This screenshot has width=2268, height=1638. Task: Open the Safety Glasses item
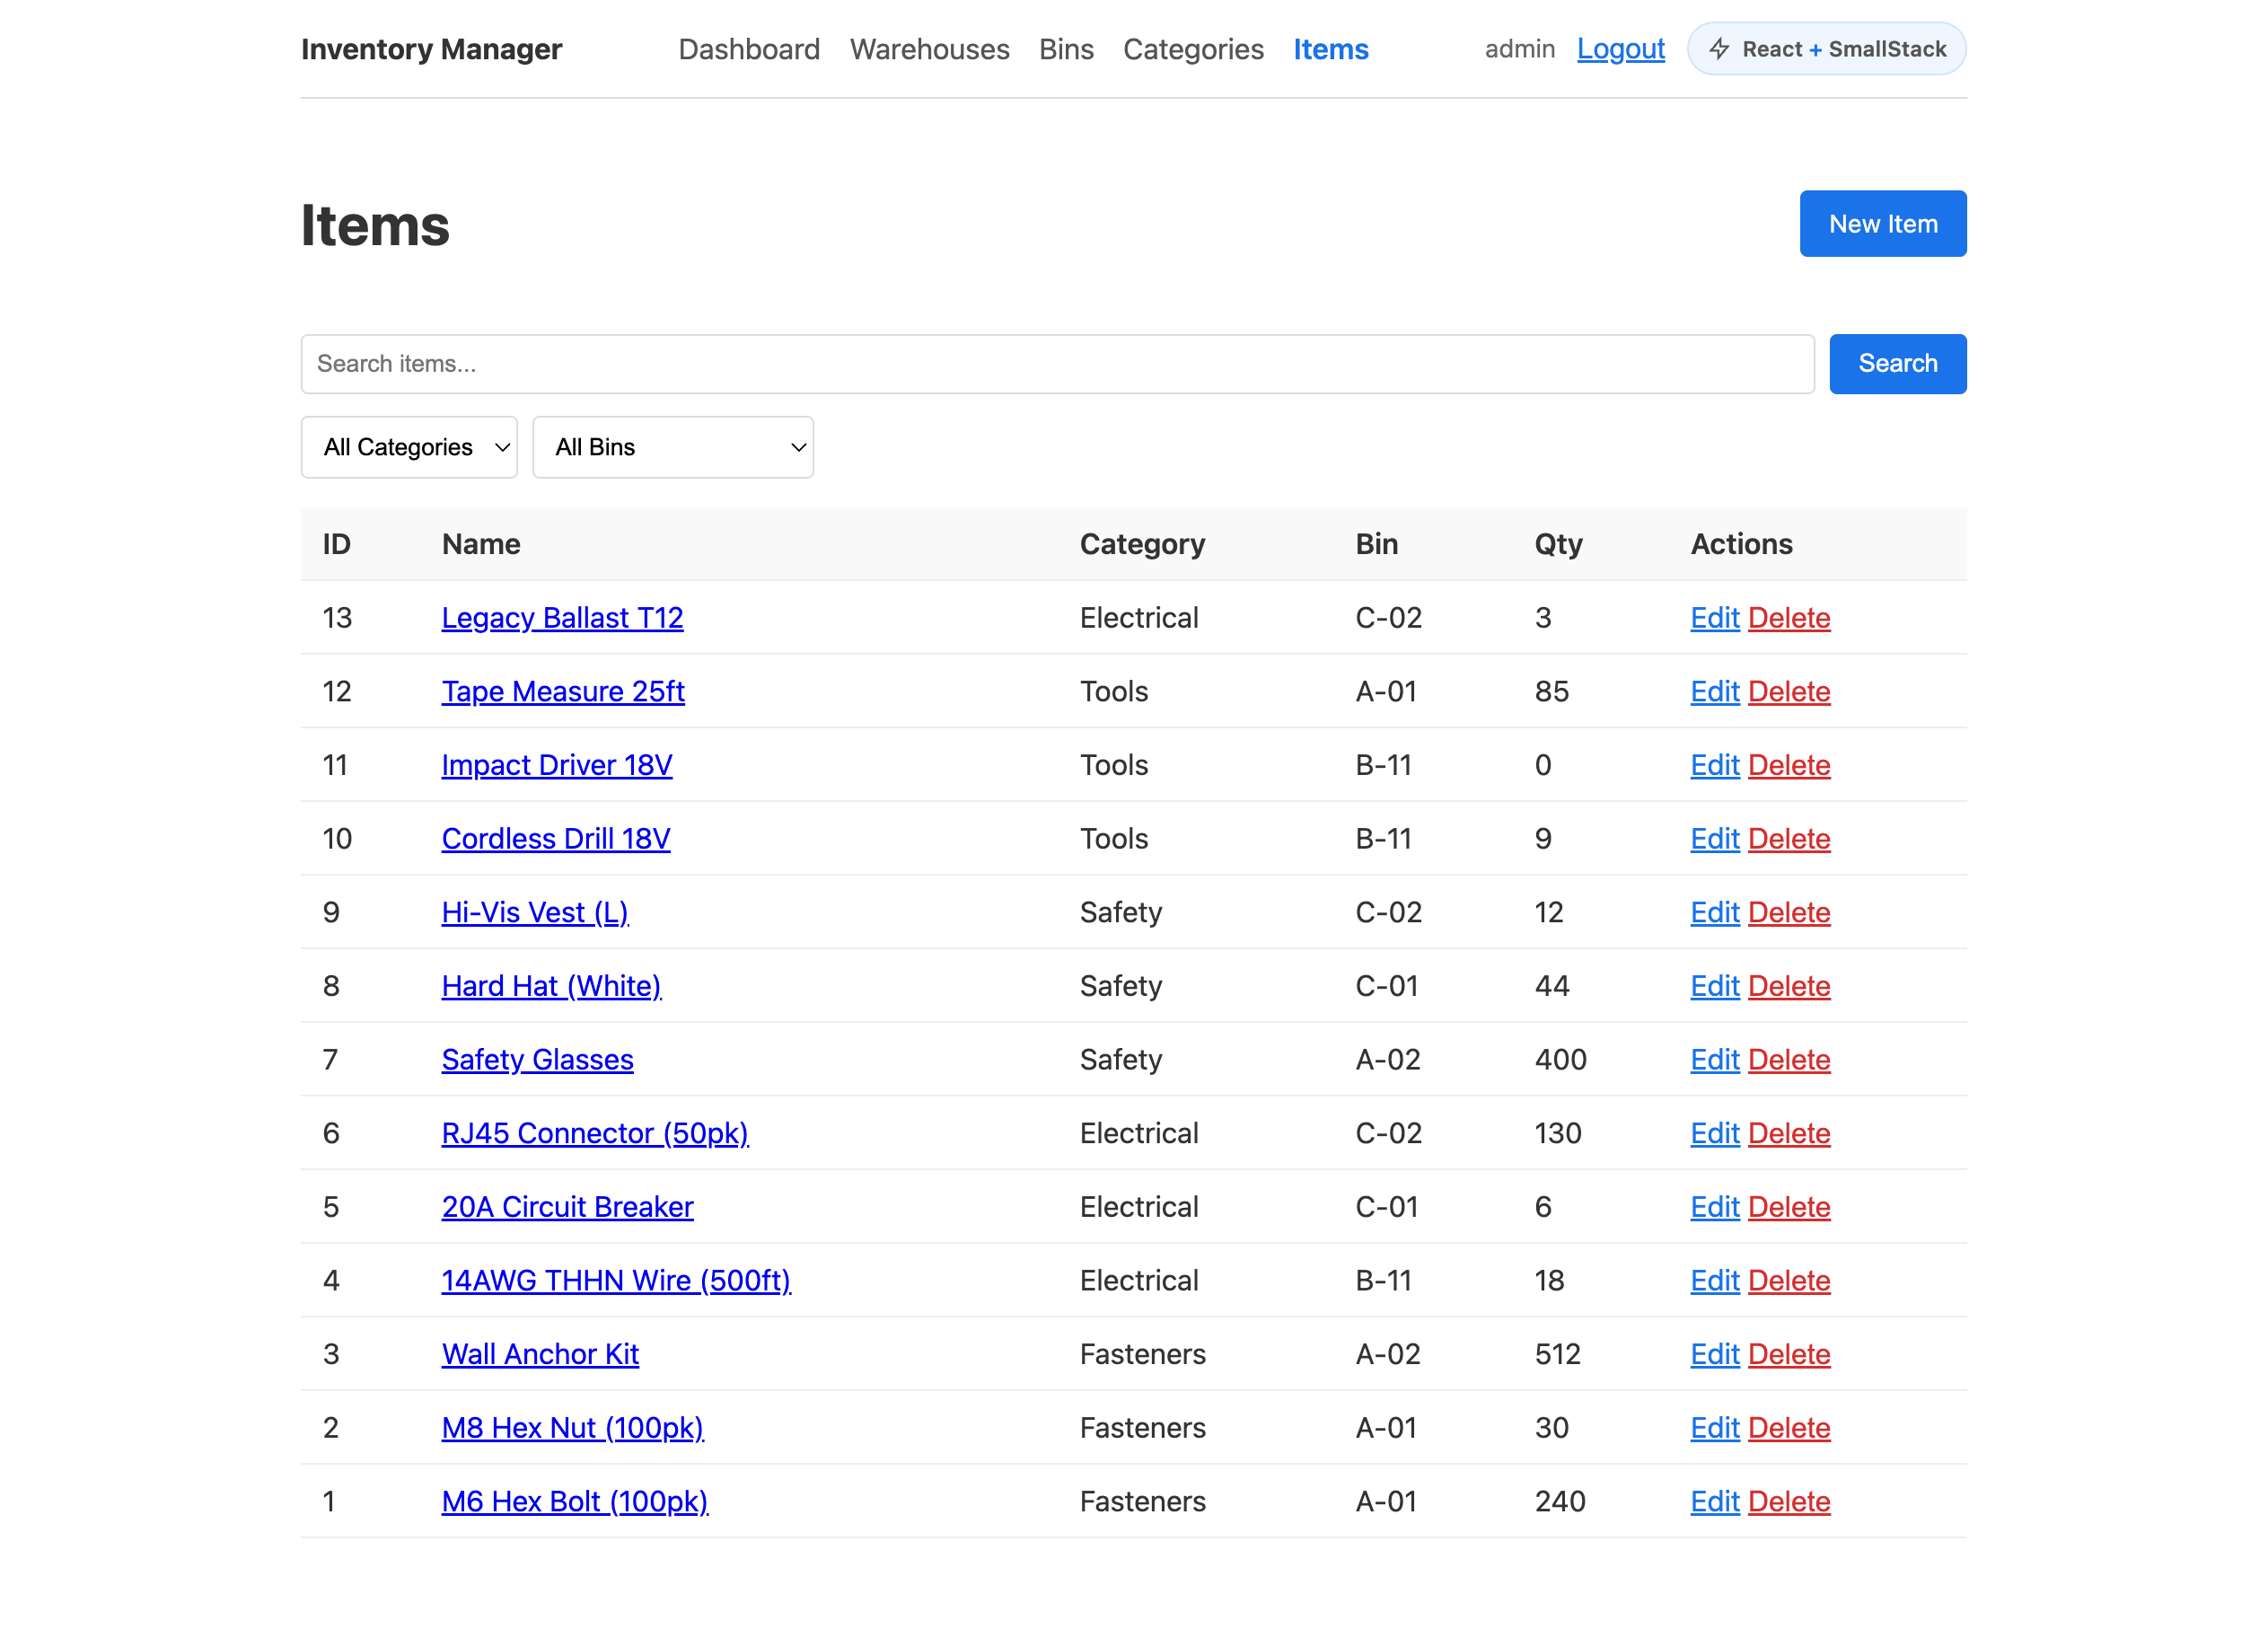click(537, 1060)
